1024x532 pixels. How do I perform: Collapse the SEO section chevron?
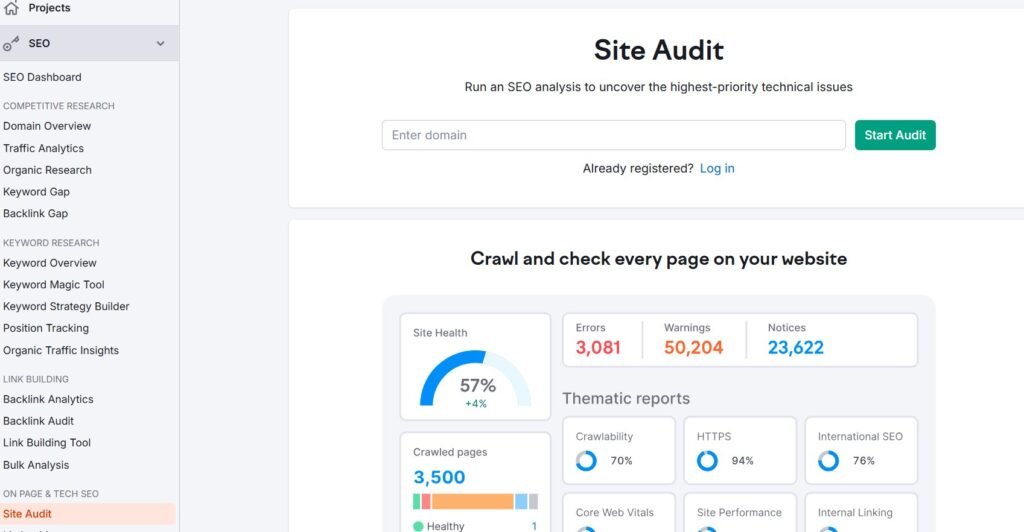(x=160, y=44)
